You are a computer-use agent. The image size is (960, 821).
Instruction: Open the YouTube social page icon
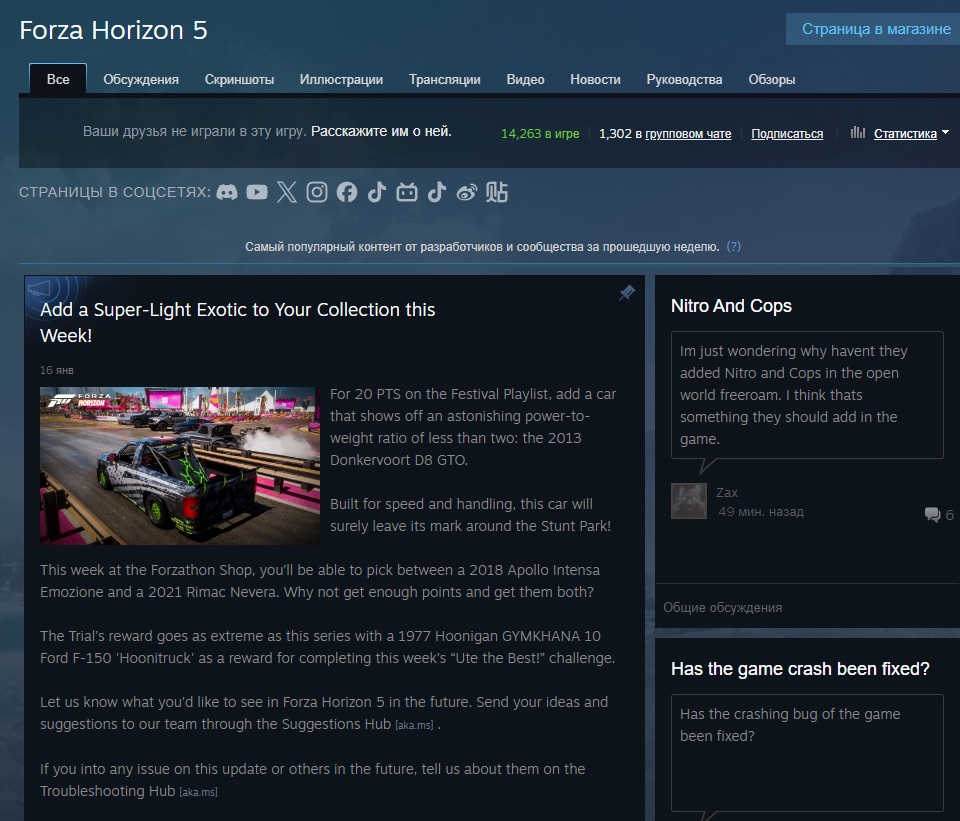pyautogui.click(x=257, y=192)
